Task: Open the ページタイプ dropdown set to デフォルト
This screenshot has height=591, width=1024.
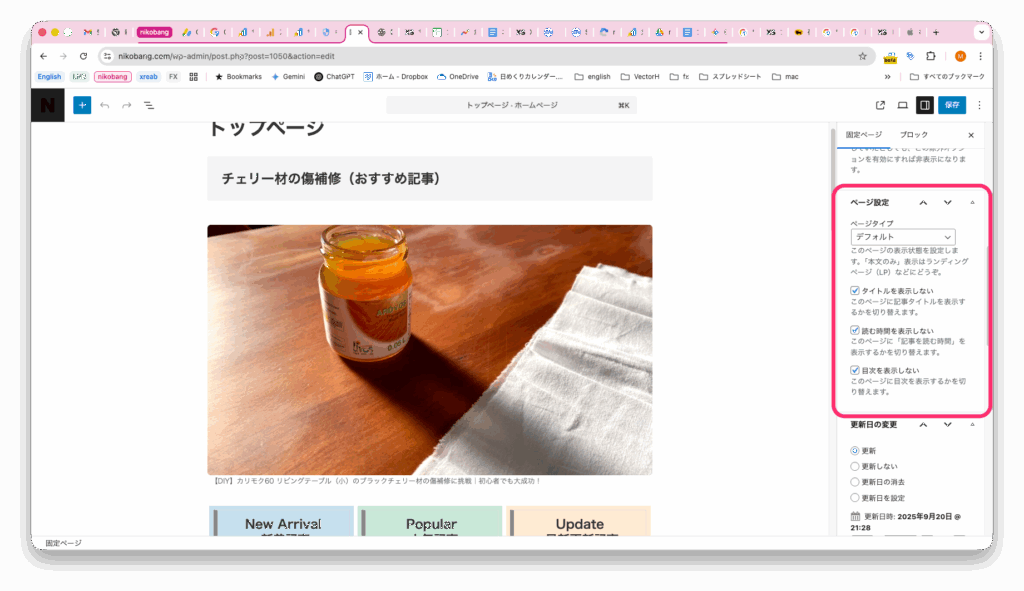Action: pyautogui.click(x=902, y=237)
